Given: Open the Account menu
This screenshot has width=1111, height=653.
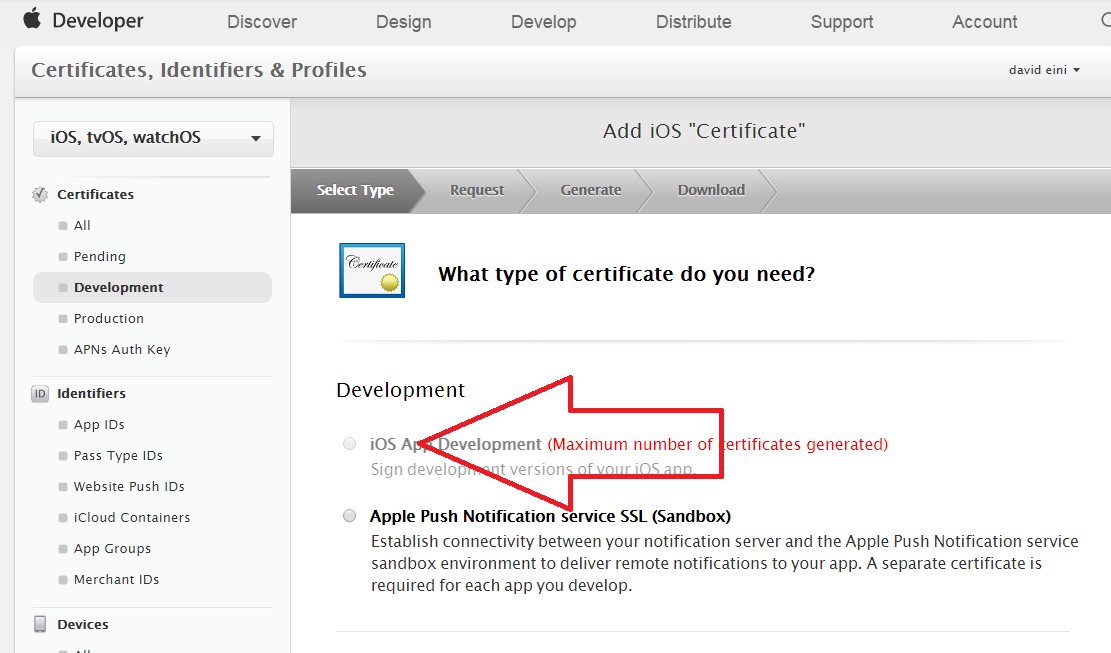Looking at the screenshot, I should (x=984, y=22).
